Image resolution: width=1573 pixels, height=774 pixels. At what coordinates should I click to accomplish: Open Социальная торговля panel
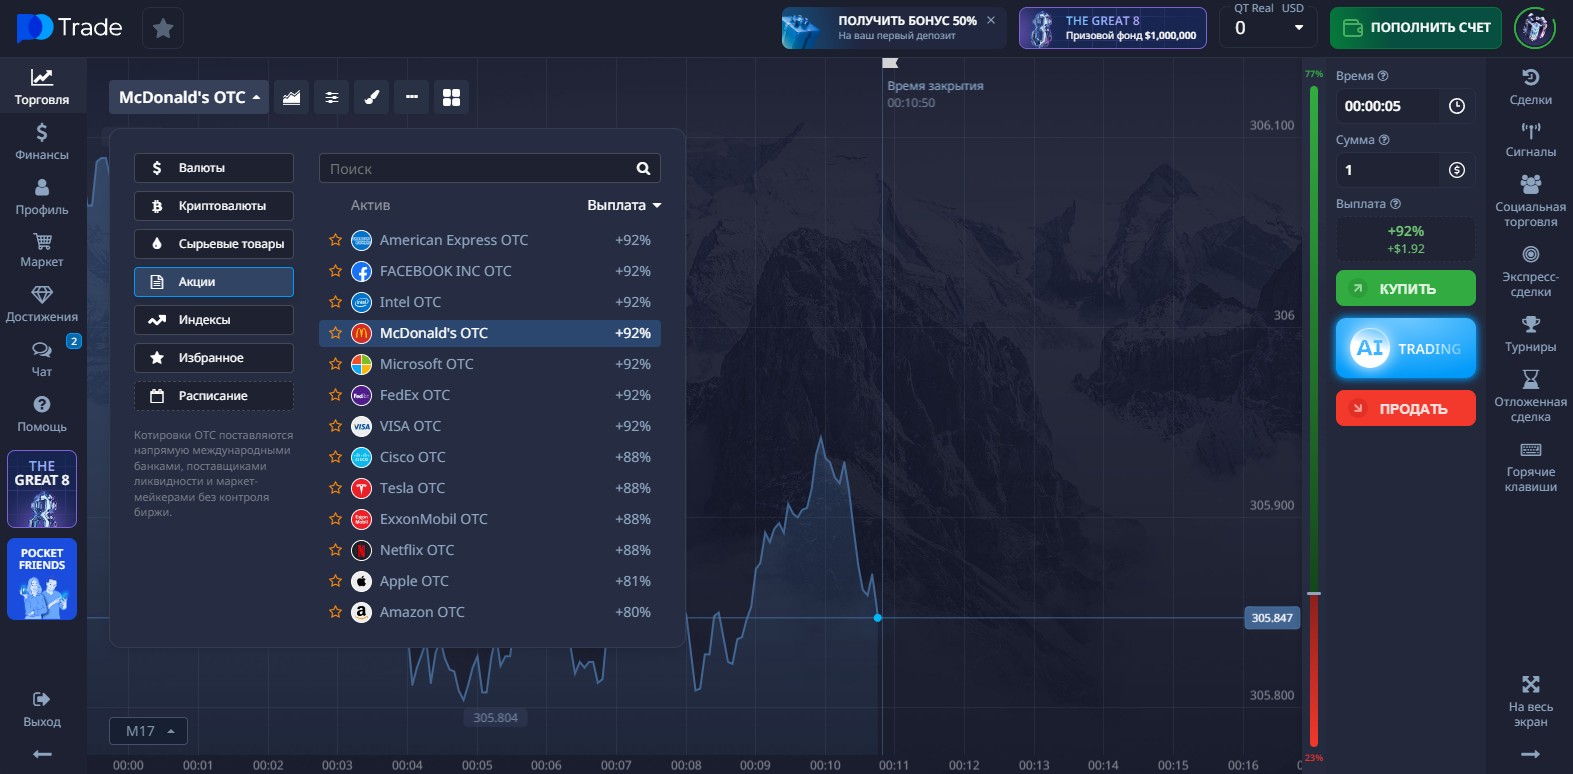tap(1530, 201)
